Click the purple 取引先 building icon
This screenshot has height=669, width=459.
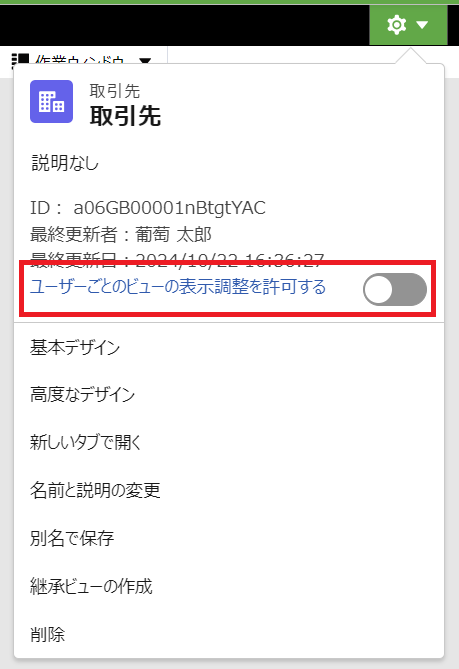[51, 102]
